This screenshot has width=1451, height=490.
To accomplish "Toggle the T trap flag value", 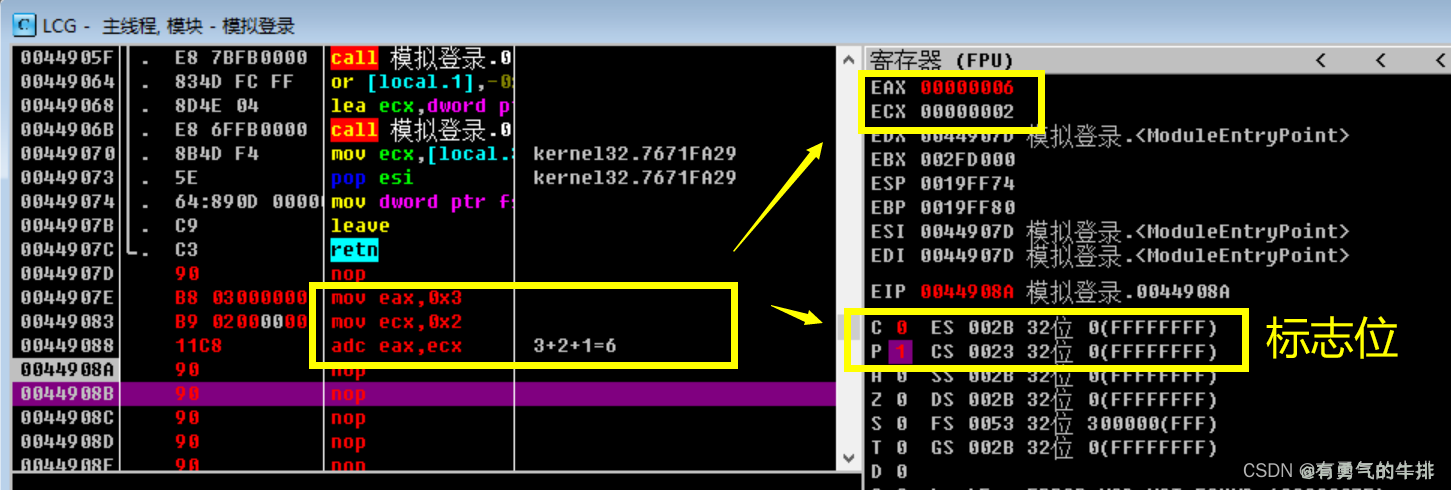I will click(x=902, y=447).
